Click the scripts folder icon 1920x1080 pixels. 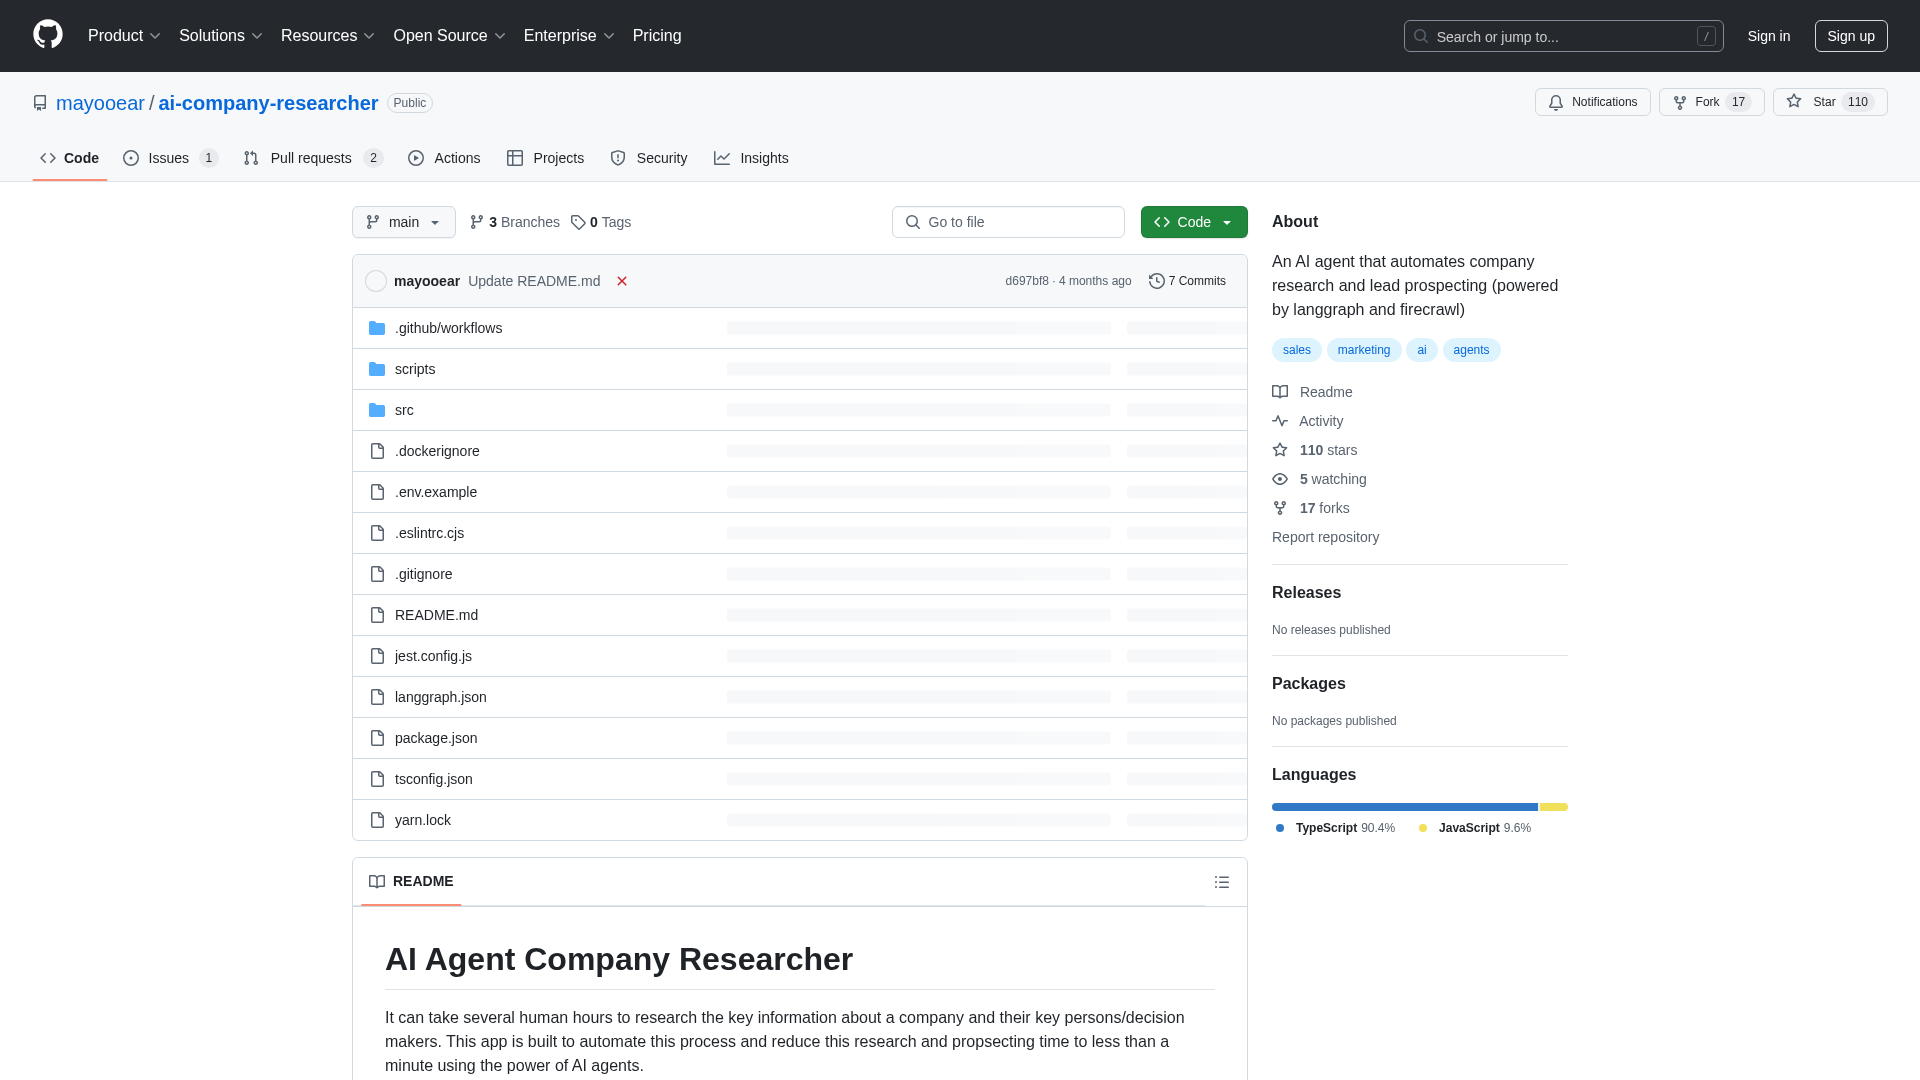click(377, 369)
